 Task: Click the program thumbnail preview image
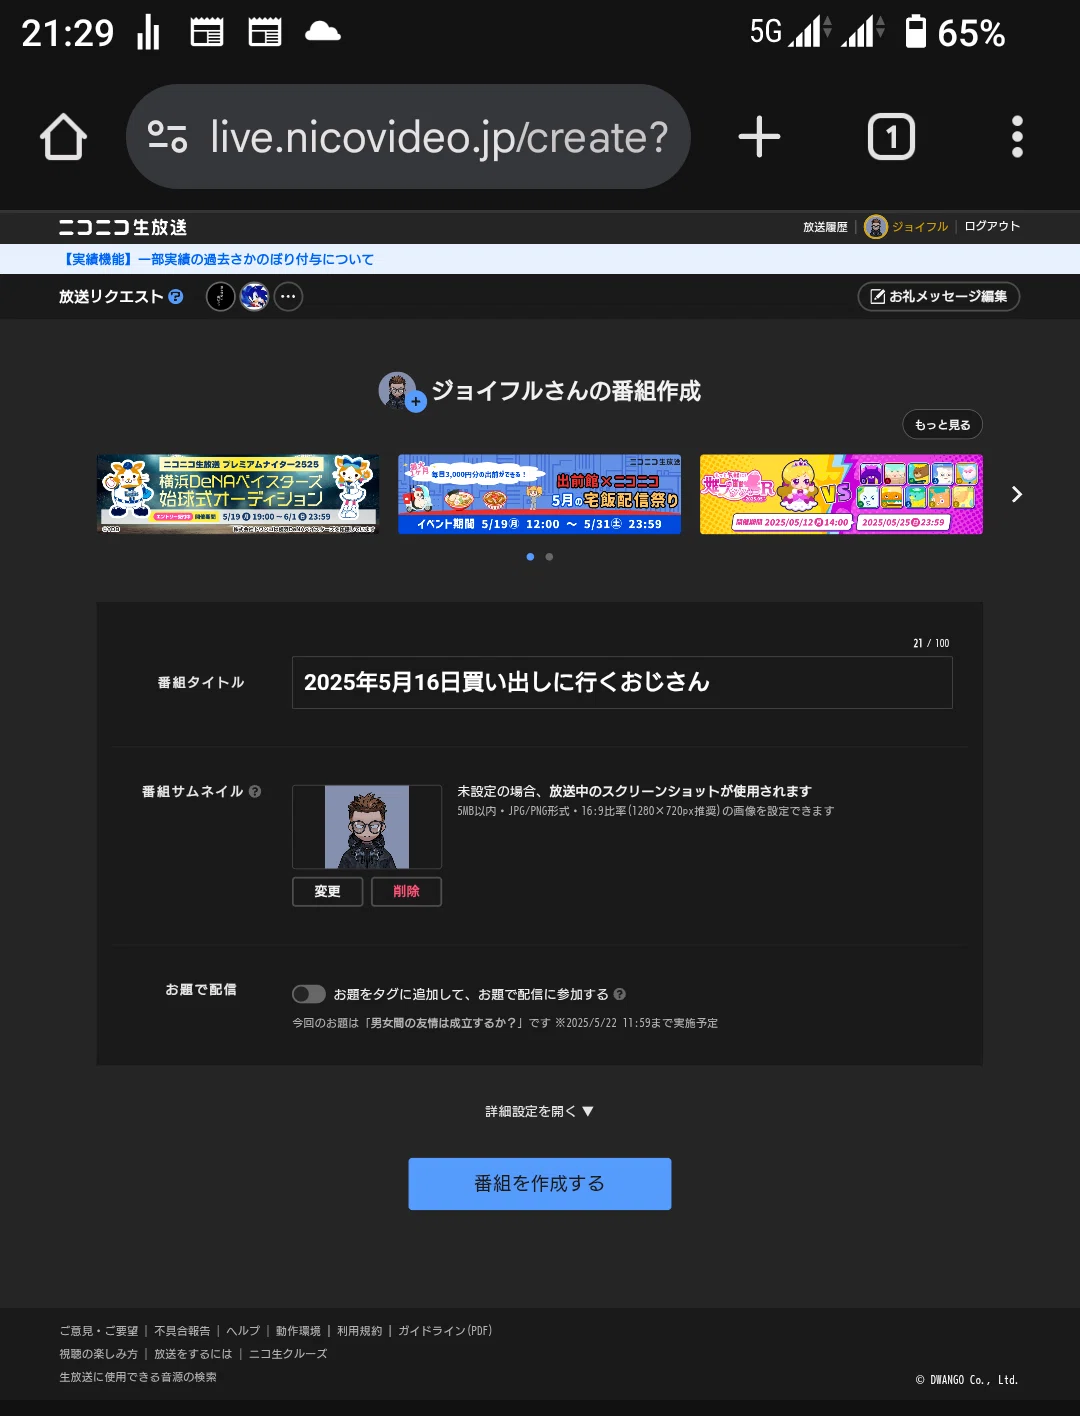point(367,827)
